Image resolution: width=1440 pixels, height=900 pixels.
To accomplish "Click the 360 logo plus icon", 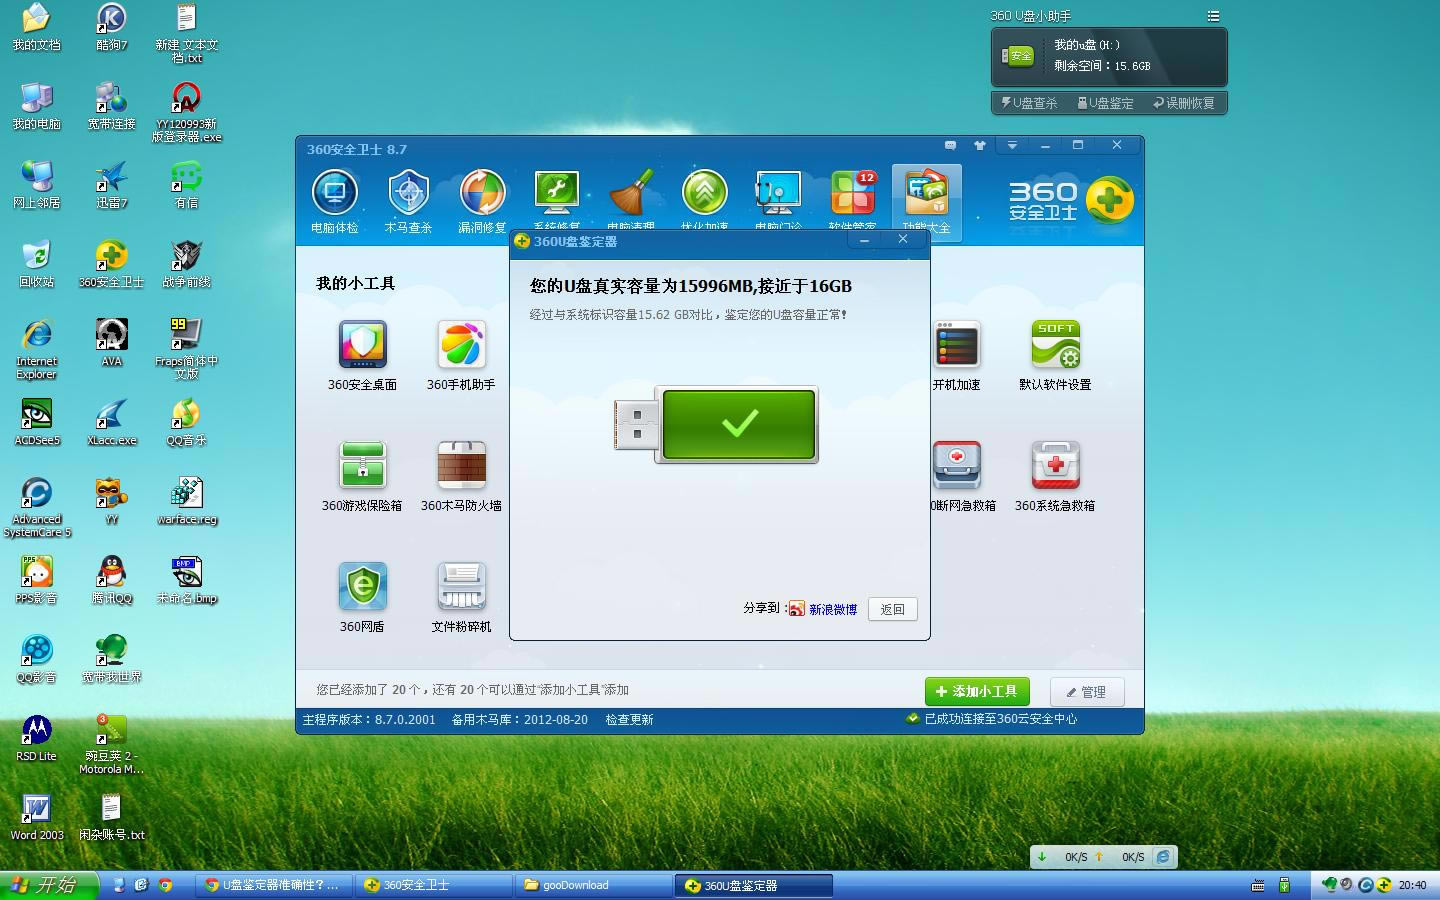I will (x=1110, y=199).
